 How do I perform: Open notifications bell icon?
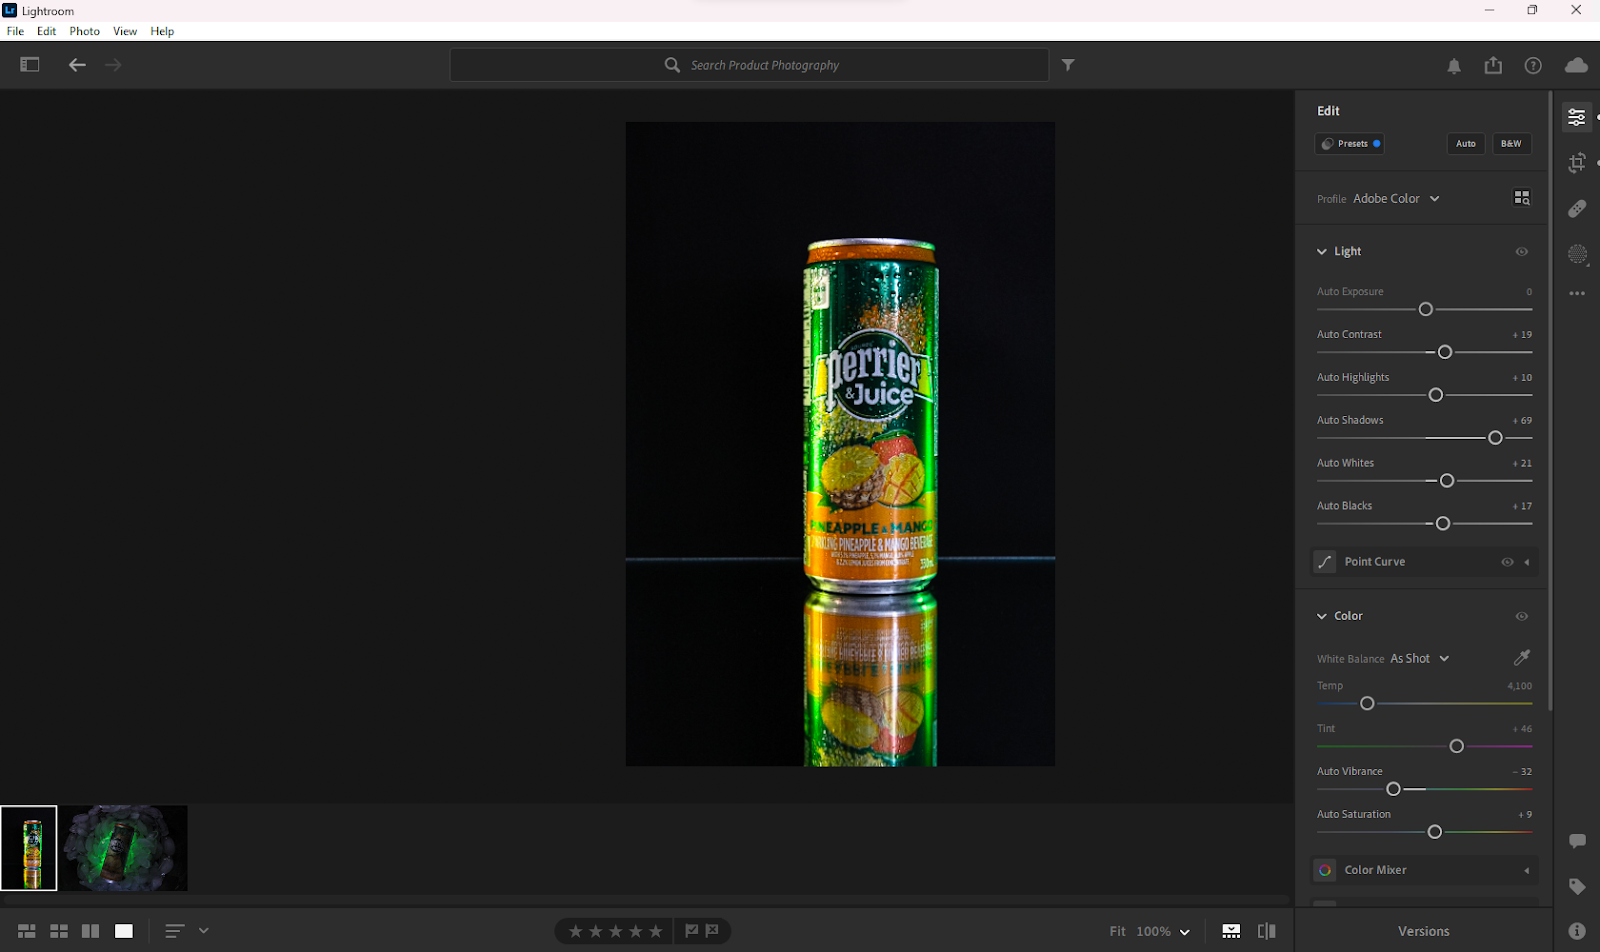coord(1454,66)
